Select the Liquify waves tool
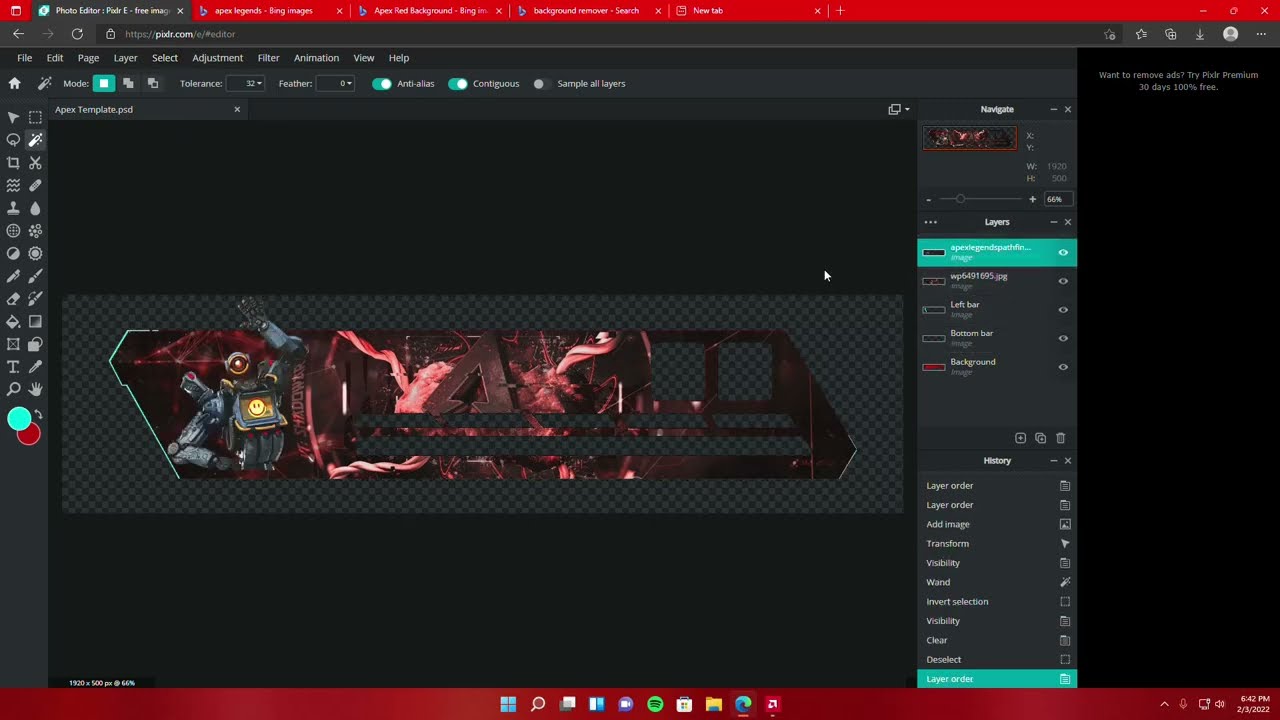The width and height of the screenshot is (1280, 720). coord(13,185)
